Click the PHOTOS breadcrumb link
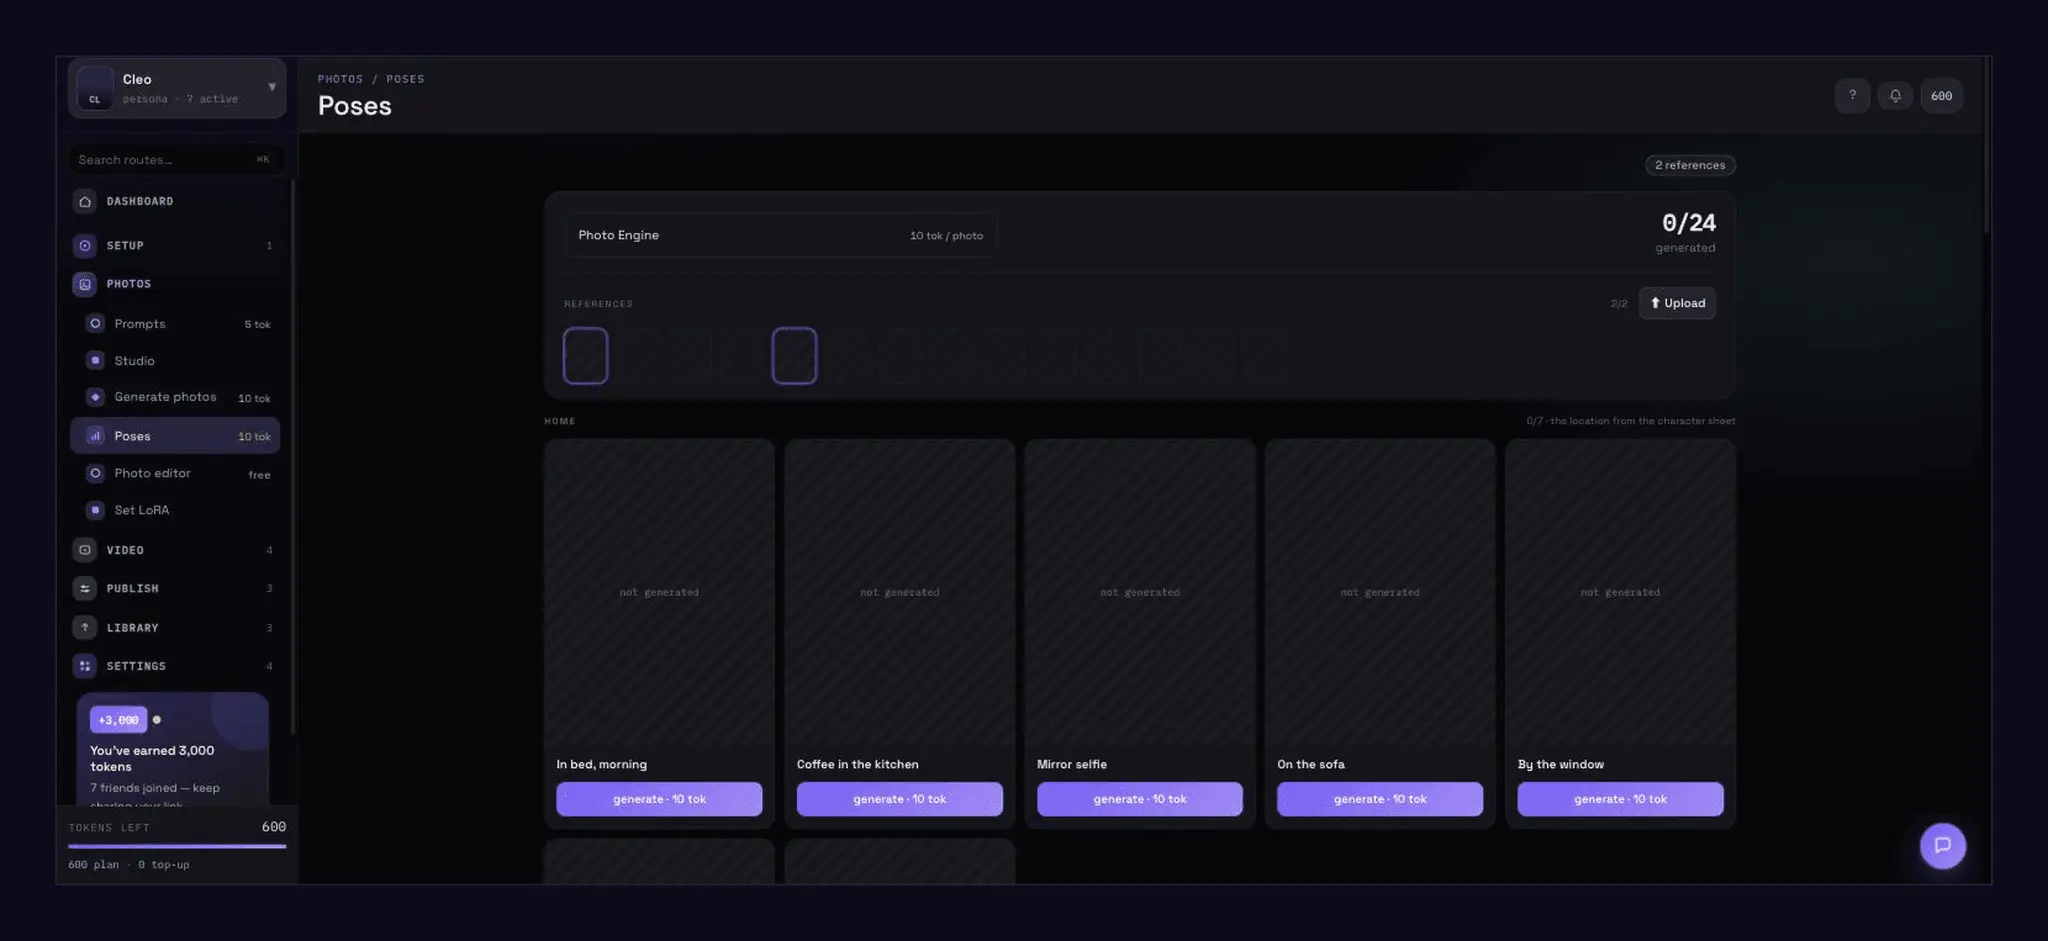 (x=340, y=79)
